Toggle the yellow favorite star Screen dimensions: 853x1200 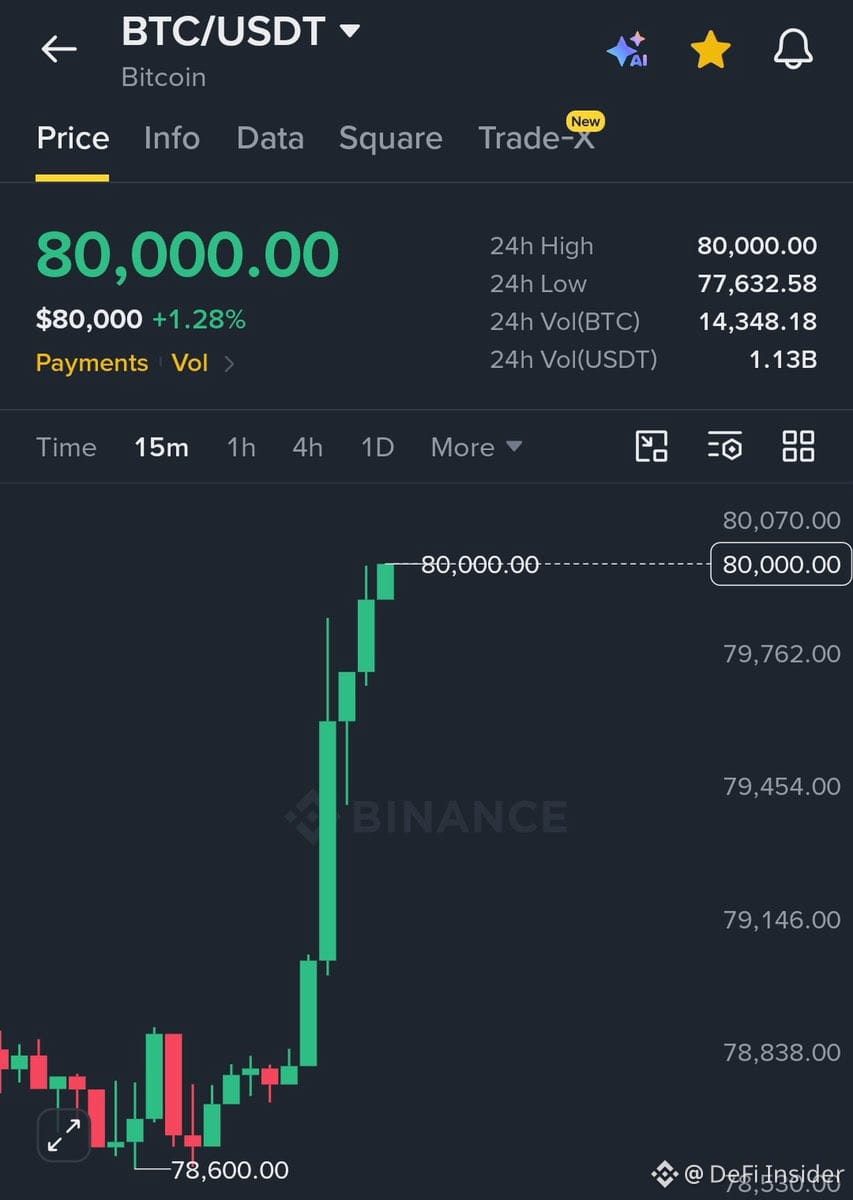[710, 49]
